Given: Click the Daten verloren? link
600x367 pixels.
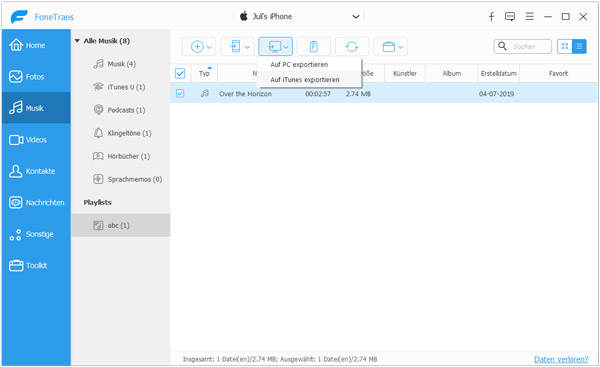Looking at the screenshot, I should pyautogui.click(x=561, y=359).
